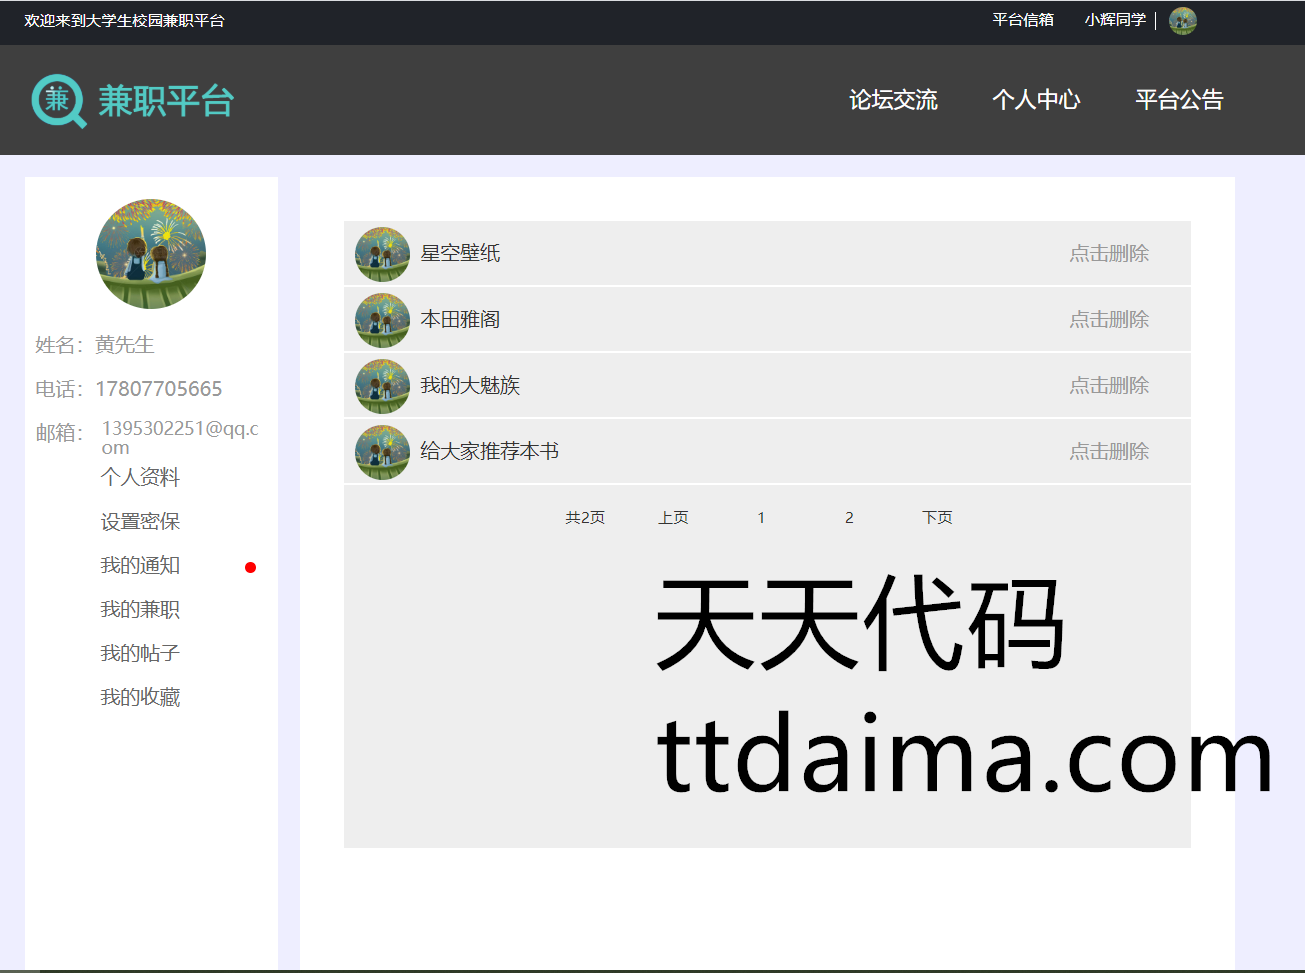Screen dimensions: 1305x973
Task: Delete the 我的大魅族 post via 点击删除
Action: click(x=1109, y=386)
